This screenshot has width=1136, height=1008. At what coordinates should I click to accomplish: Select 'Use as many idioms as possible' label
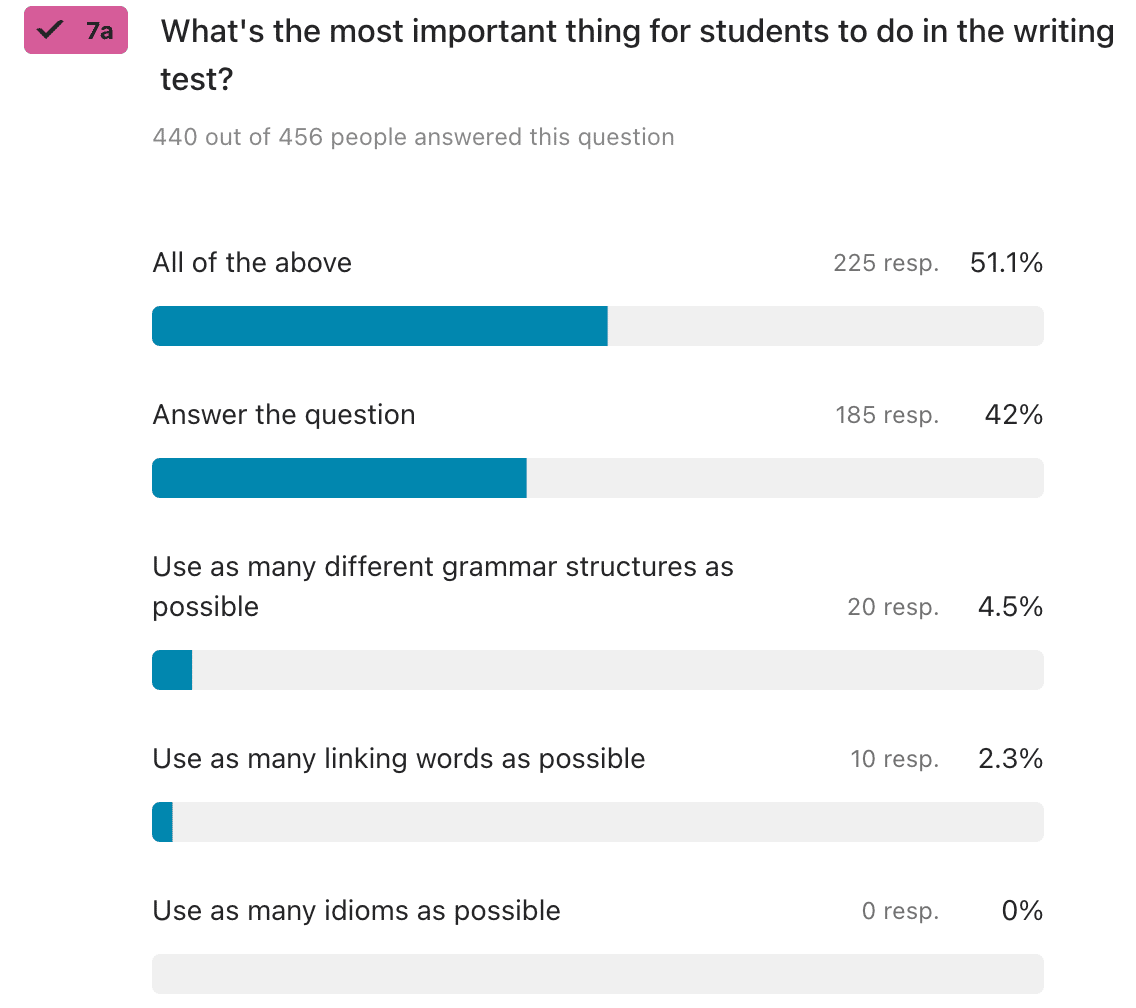click(x=356, y=911)
